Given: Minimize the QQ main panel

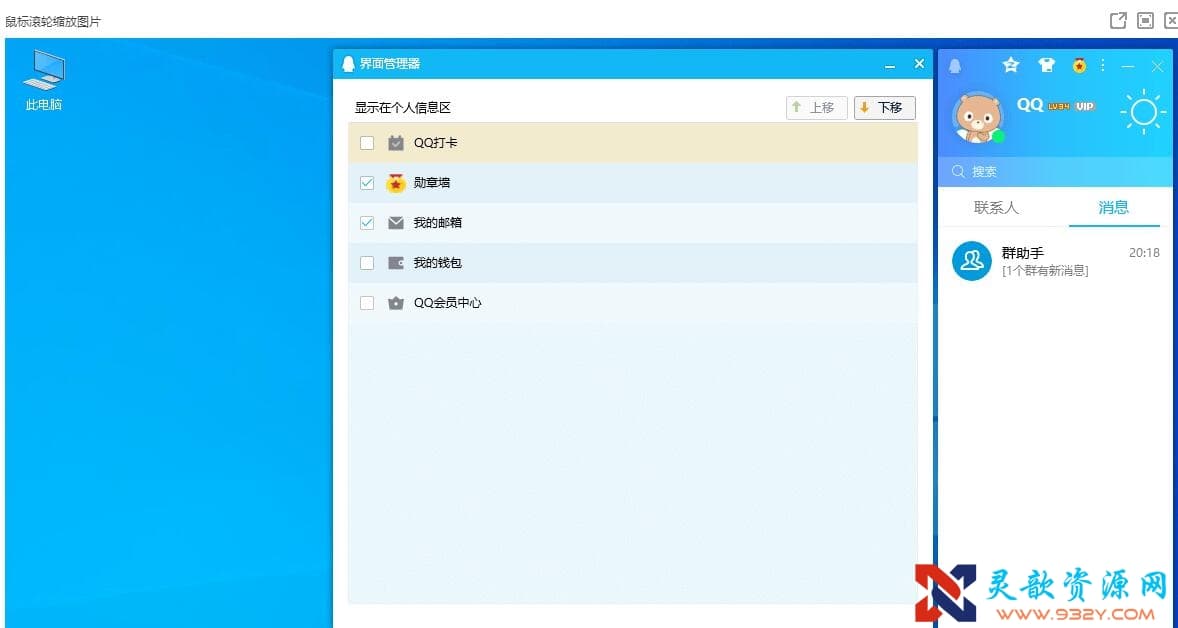Looking at the screenshot, I should (x=1128, y=66).
